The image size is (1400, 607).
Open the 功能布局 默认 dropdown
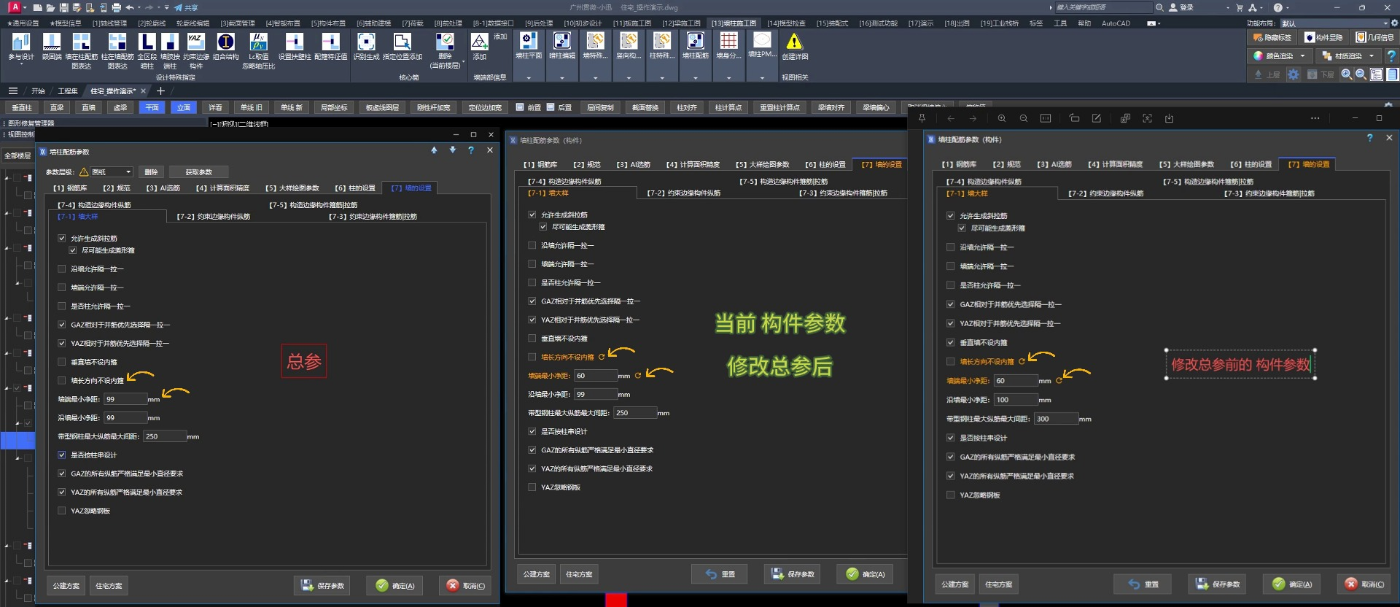coord(1337,22)
